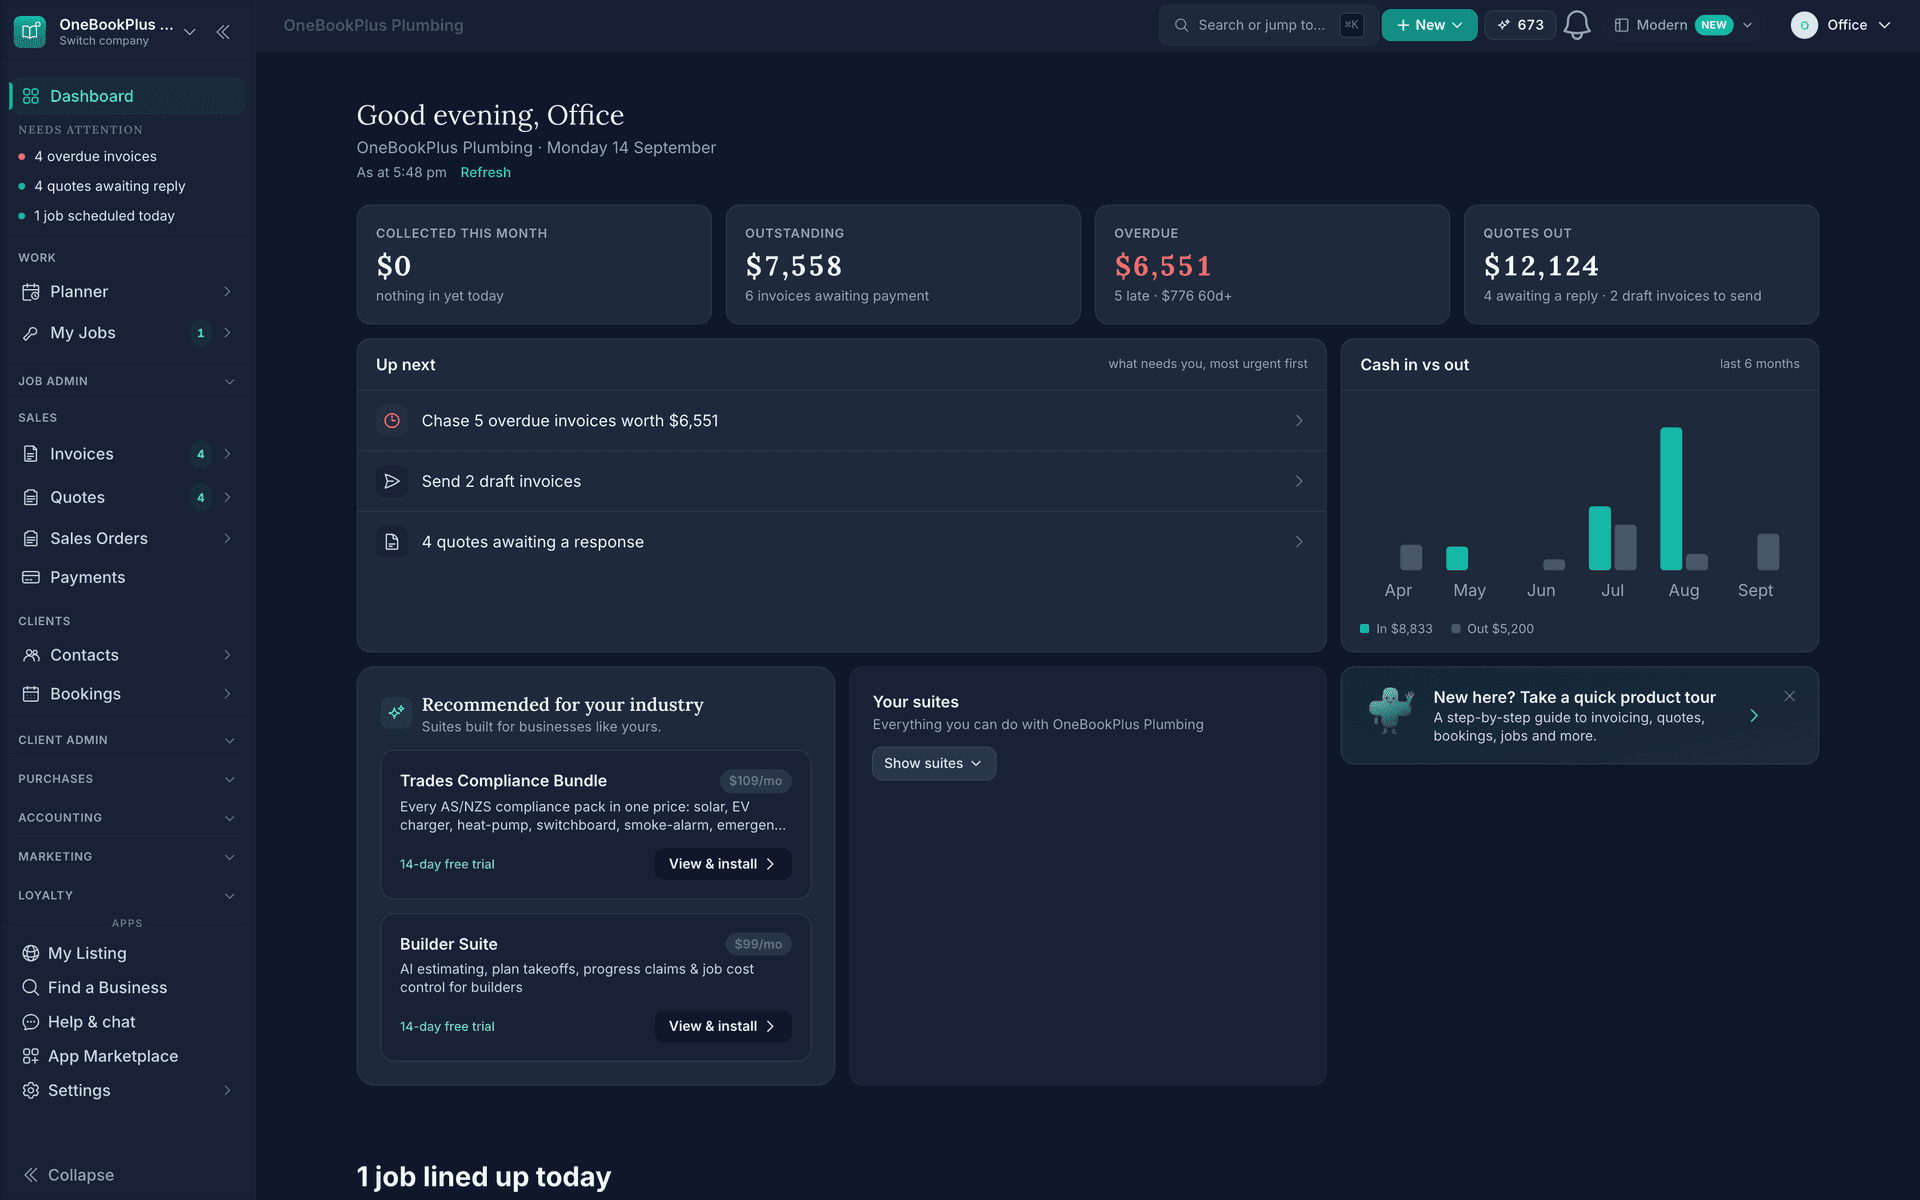Screen dimensions: 1920x1200
Task: Click the Sales Orders icon
Action: point(31,538)
